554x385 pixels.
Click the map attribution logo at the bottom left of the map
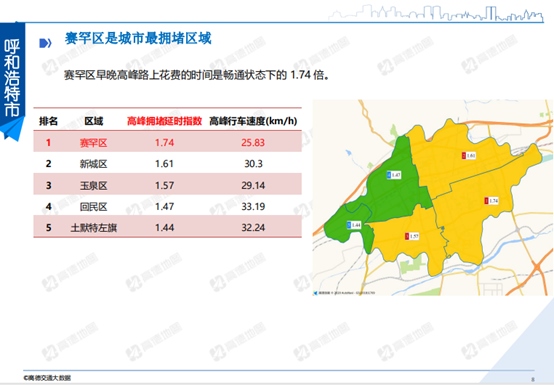(x=315, y=293)
